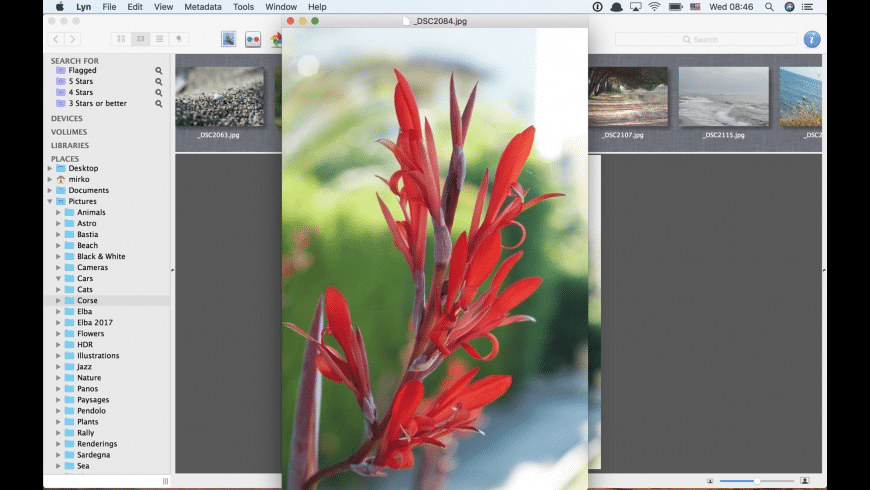Click the Mail stamp share icon
The image size is (870, 490).
[x=229, y=39]
